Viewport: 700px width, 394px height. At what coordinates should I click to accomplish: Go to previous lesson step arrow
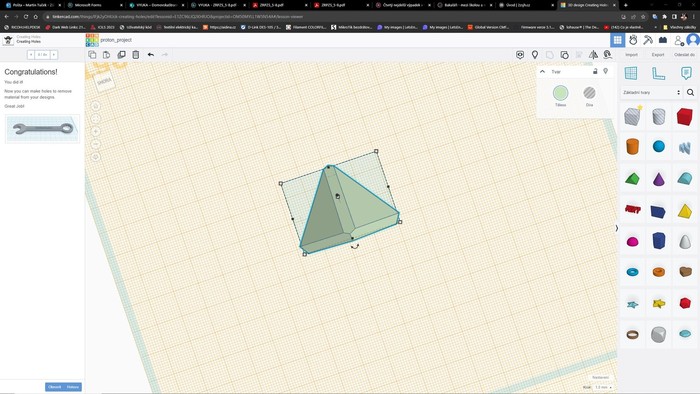point(31,54)
